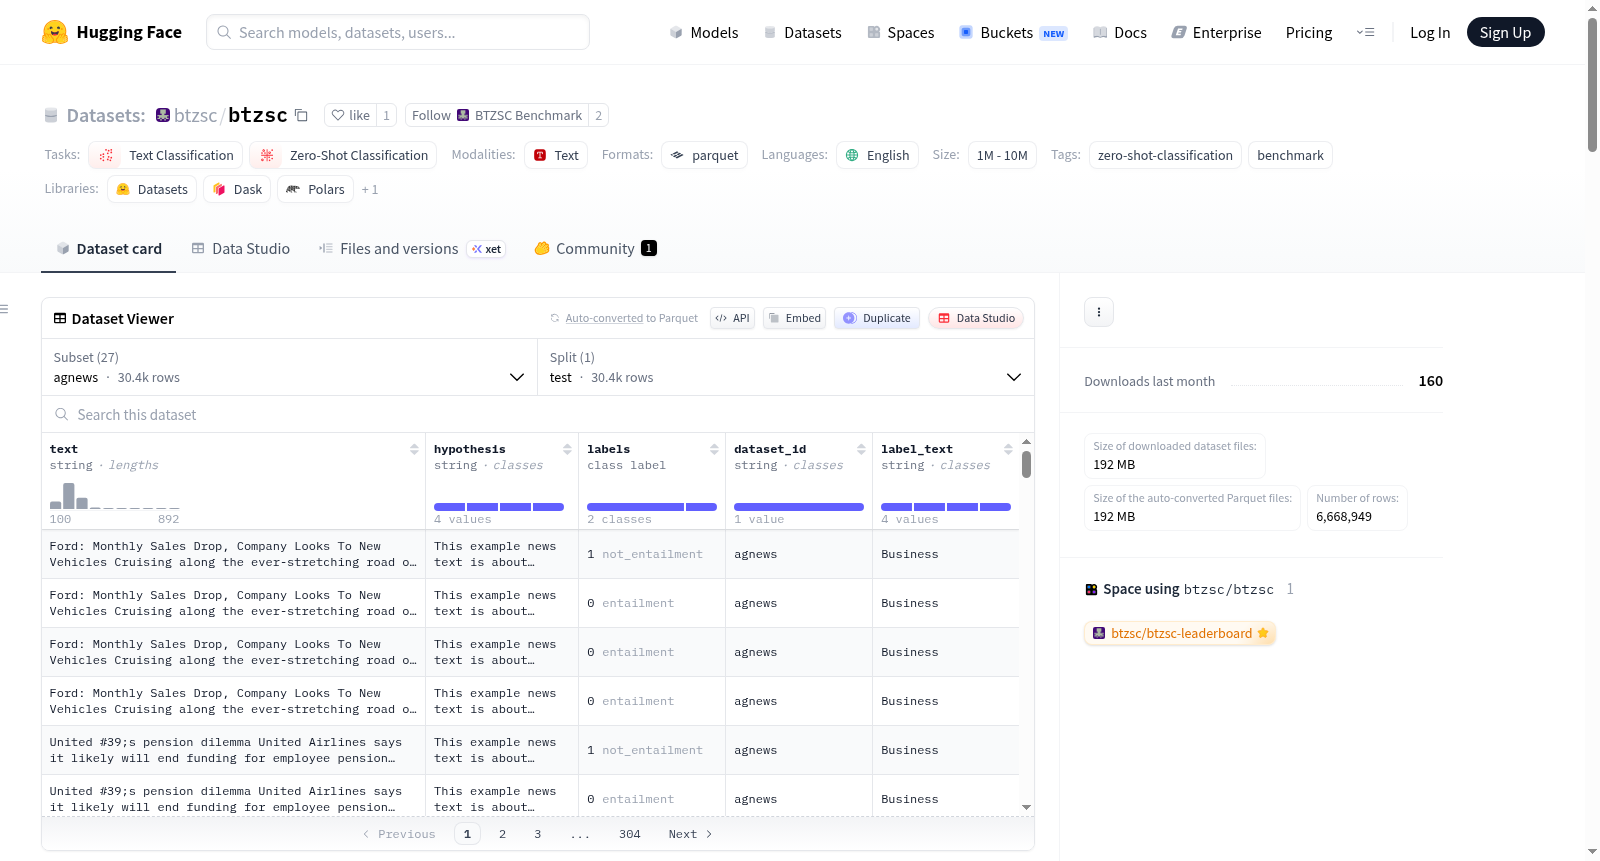Click the Embed button
The image size is (1600, 861).
click(x=794, y=318)
